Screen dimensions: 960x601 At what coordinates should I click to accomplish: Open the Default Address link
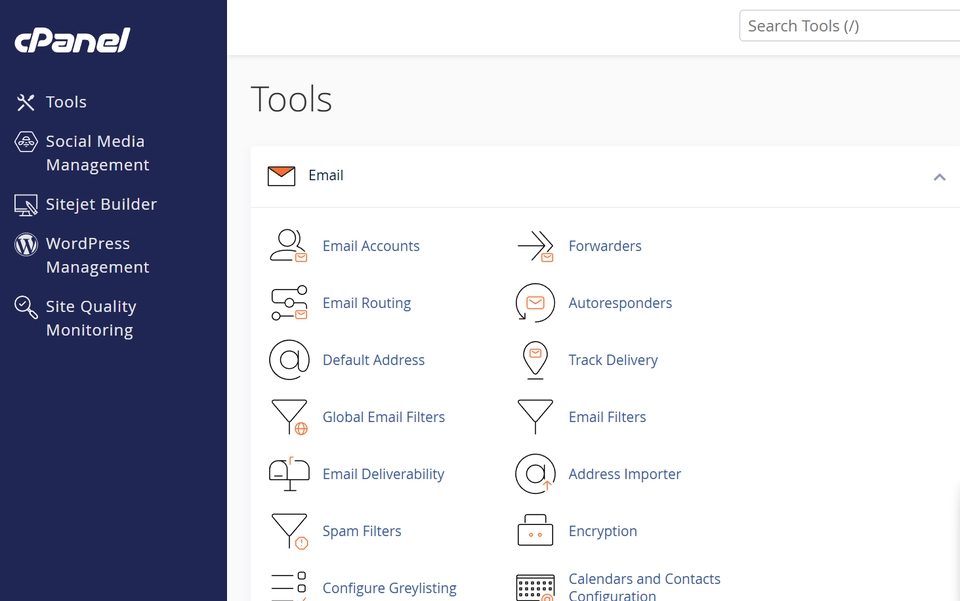click(373, 360)
